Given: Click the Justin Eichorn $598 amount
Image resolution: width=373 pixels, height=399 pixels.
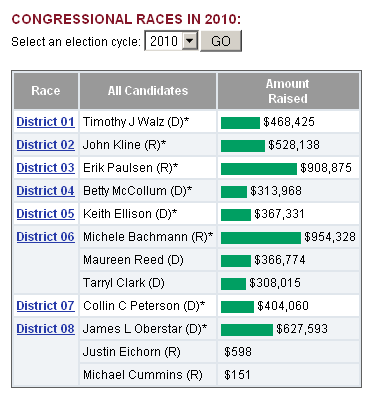Looking at the screenshot, I should click(x=238, y=352).
